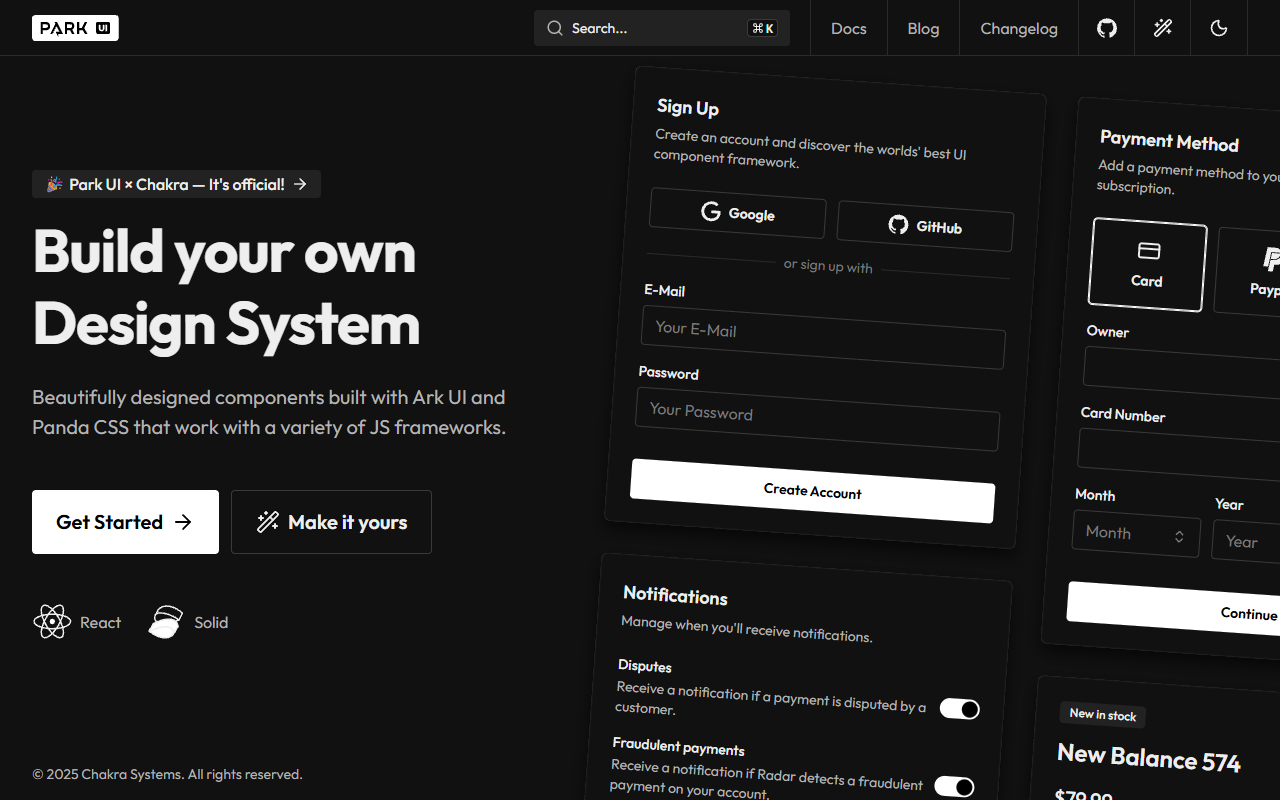
Task: Click the Create Account button
Action: (x=812, y=490)
